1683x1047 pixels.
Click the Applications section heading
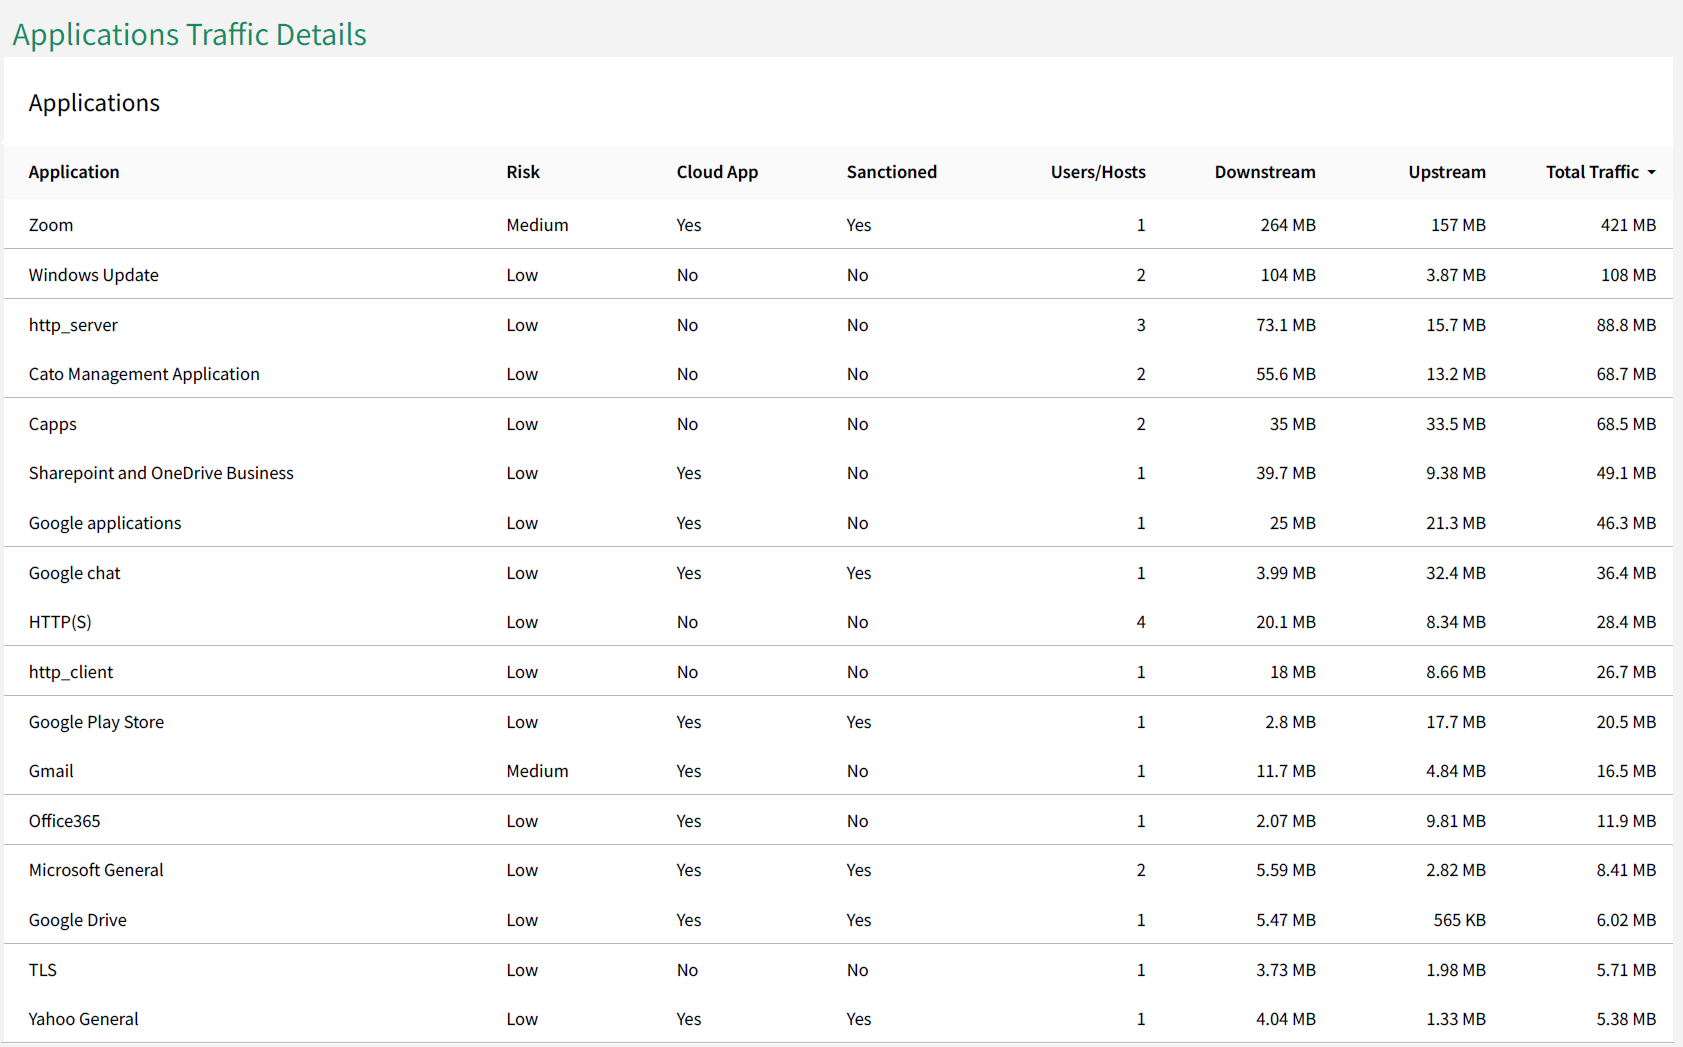coord(94,103)
